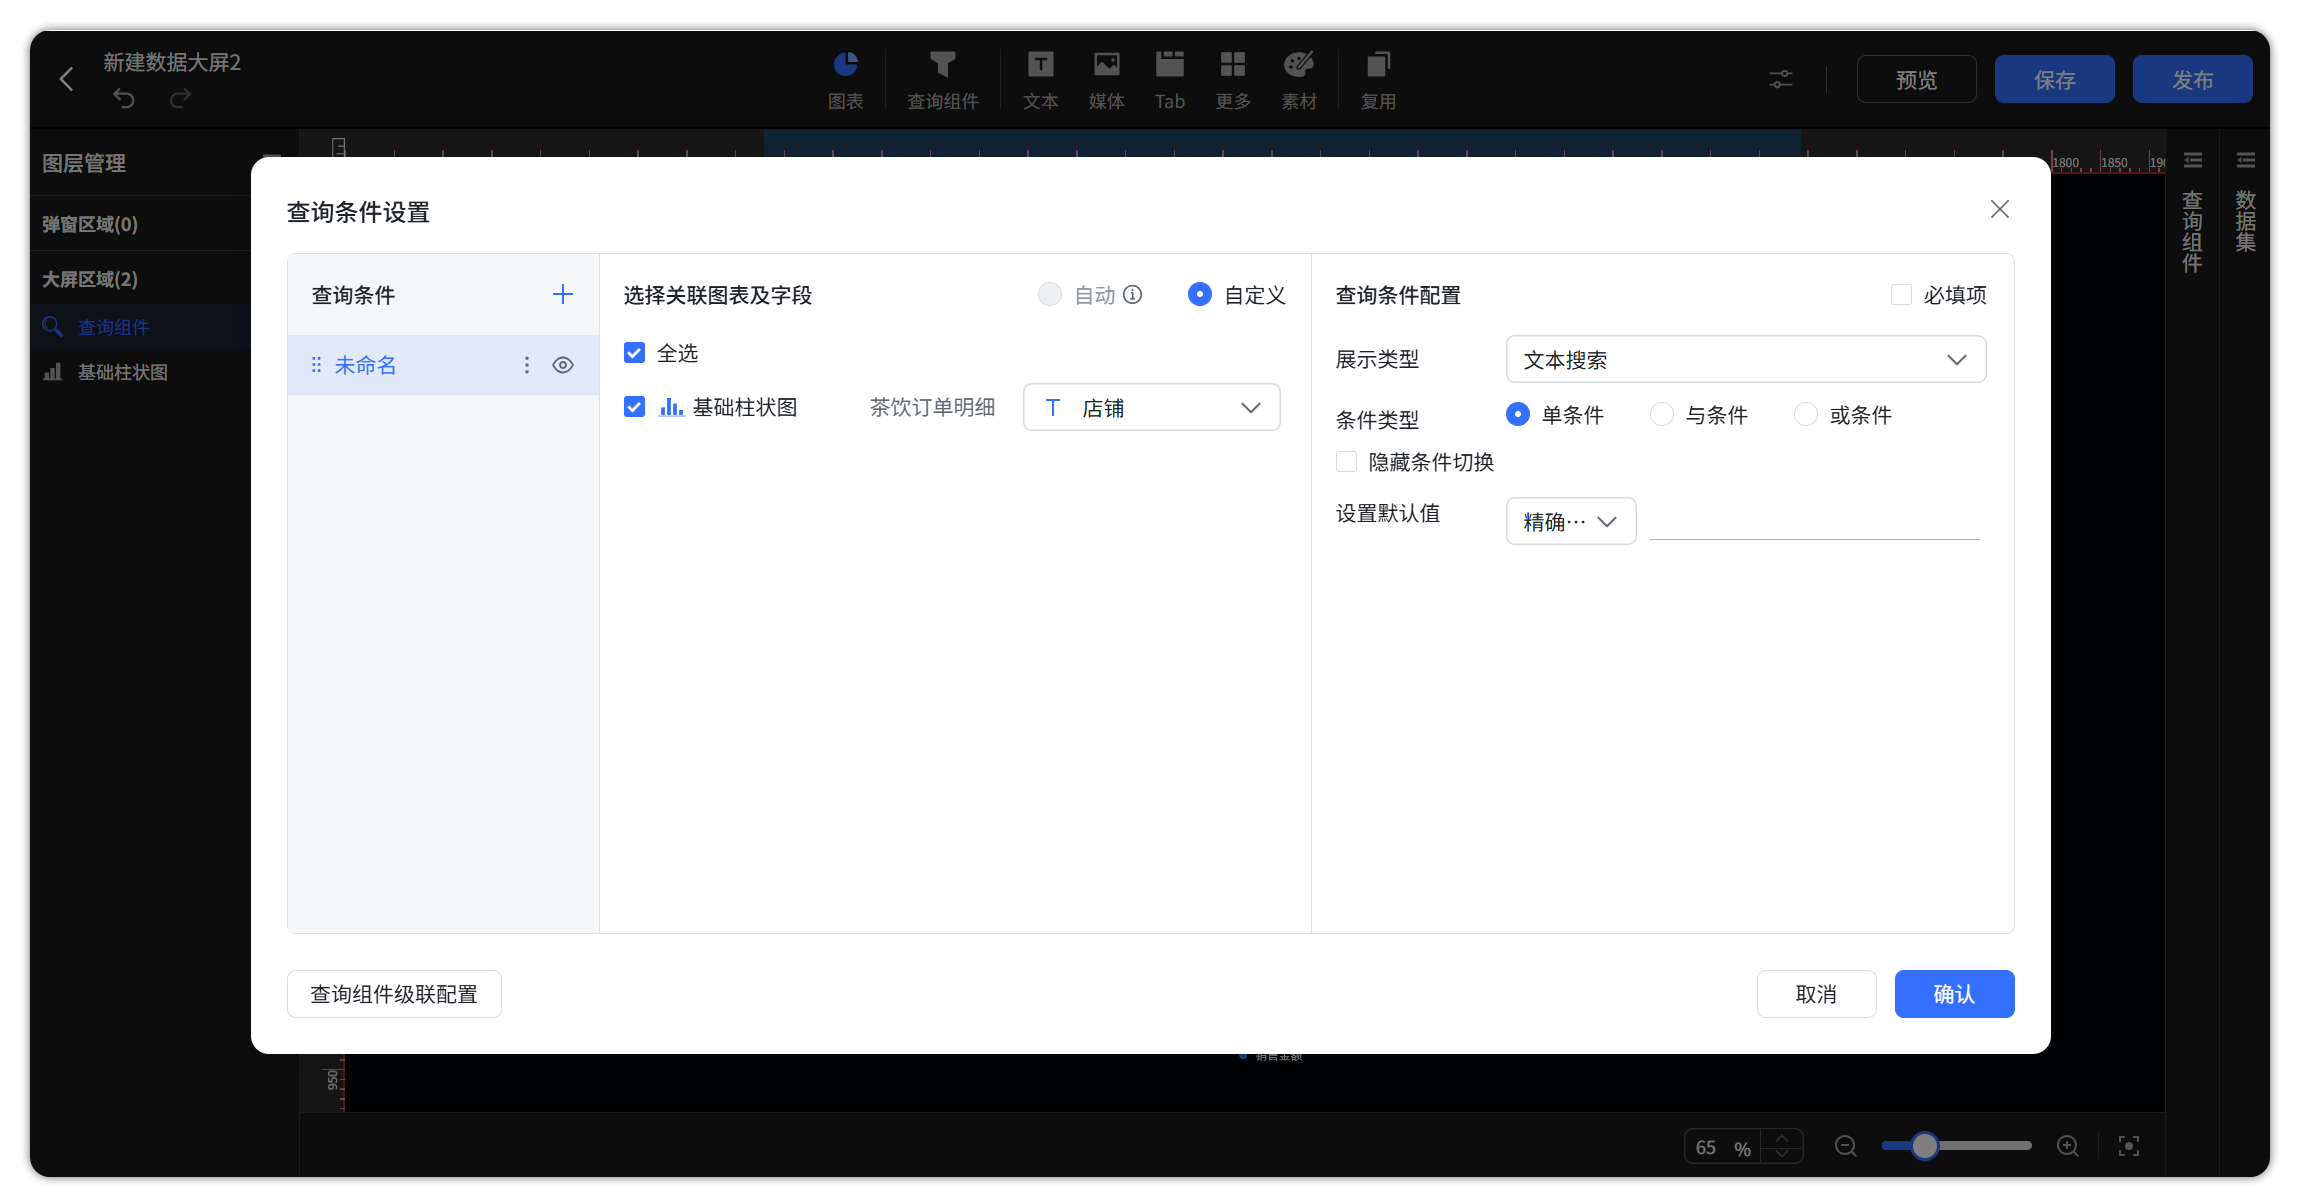Screen dimensions: 2300x1197
Task: Open the 展示类型 文本搜索 dropdown
Action: 1745,359
